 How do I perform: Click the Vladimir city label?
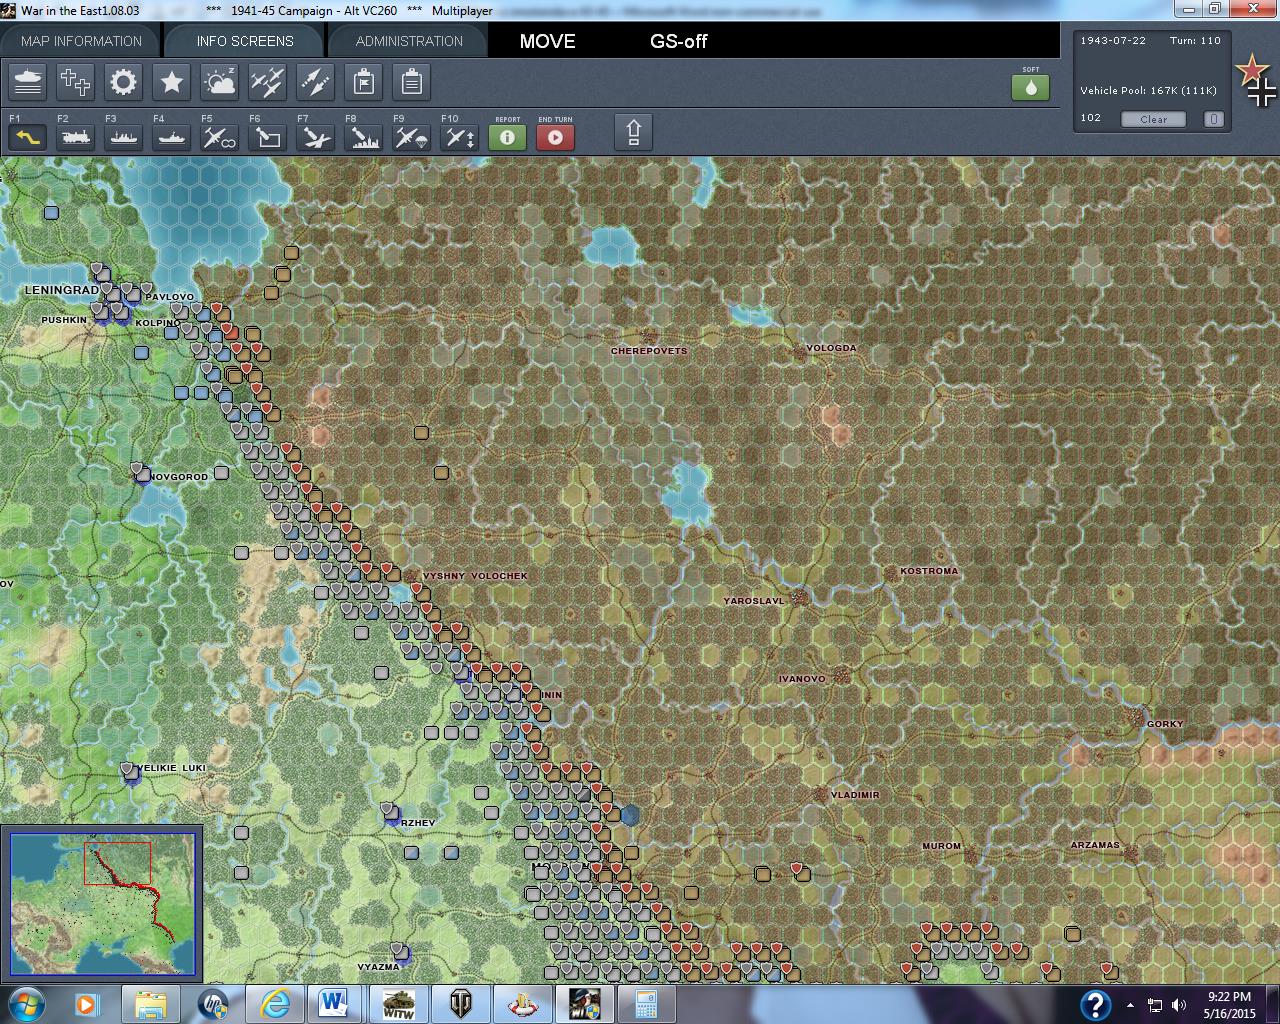[855, 795]
